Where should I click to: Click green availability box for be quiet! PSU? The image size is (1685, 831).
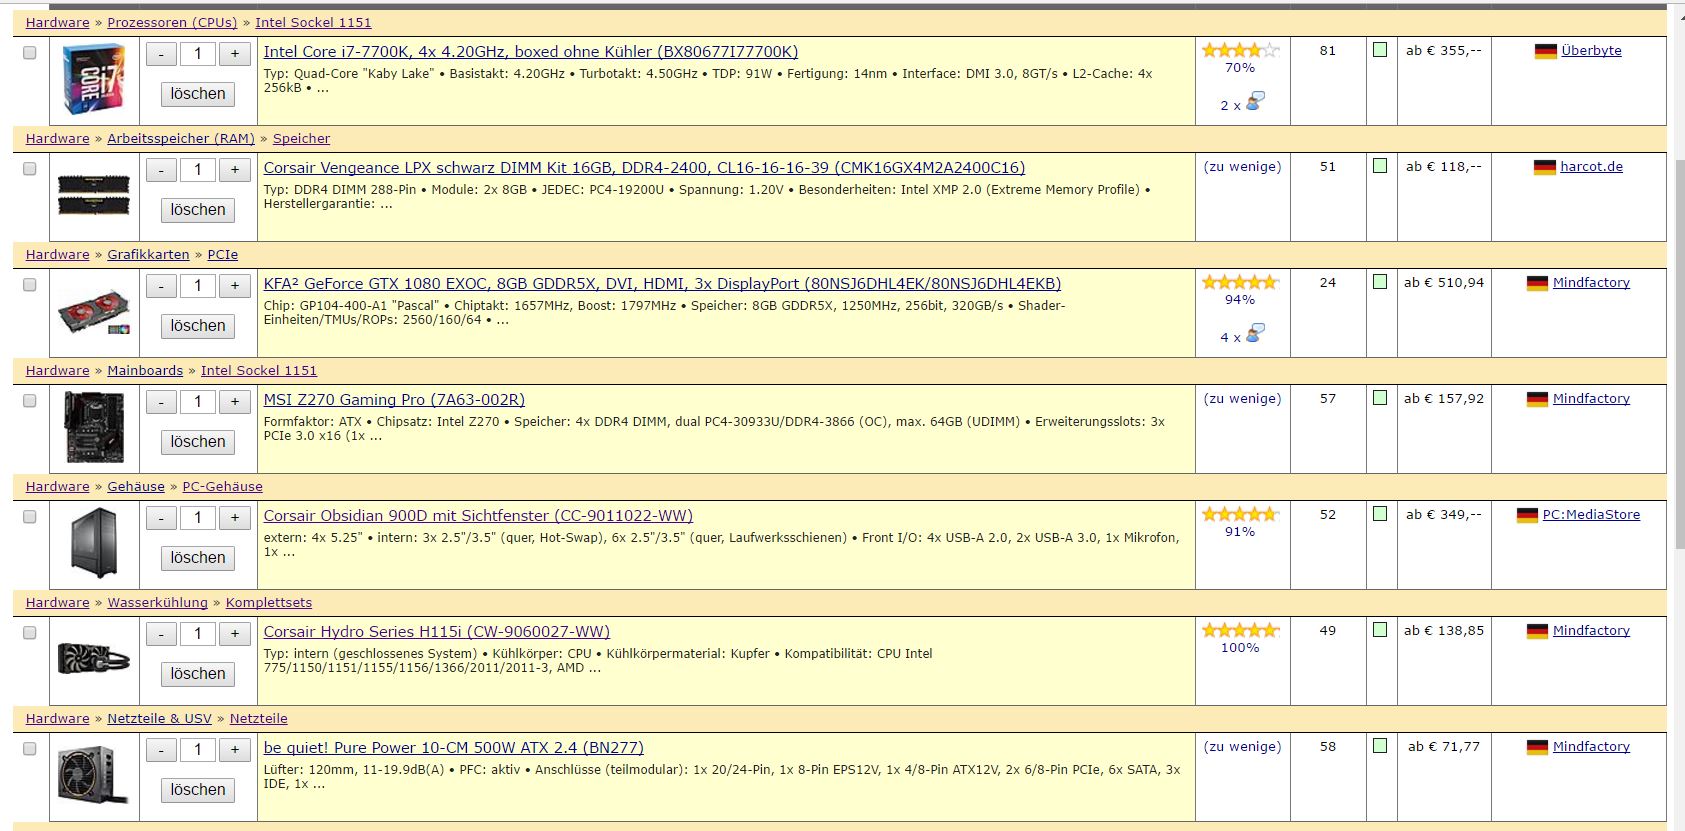(x=1380, y=746)
